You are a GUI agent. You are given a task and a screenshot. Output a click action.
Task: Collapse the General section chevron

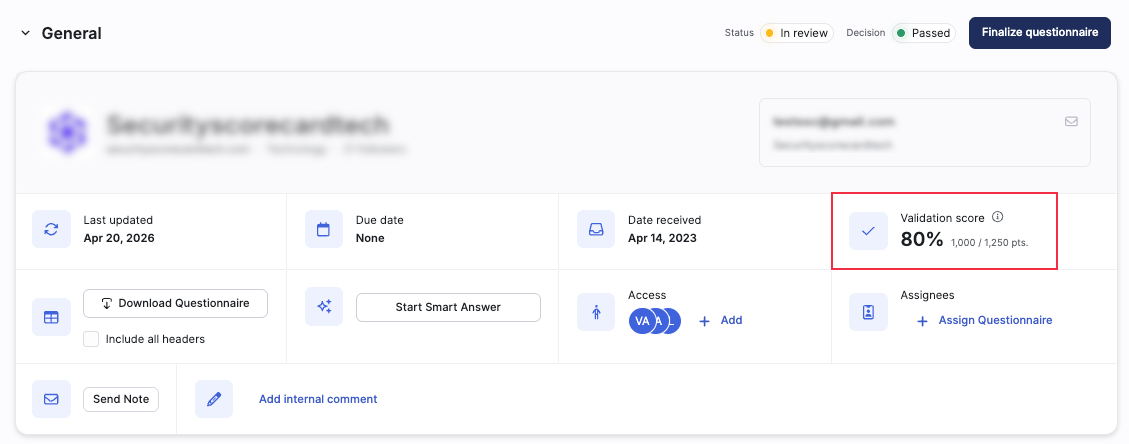coord(26,33)
